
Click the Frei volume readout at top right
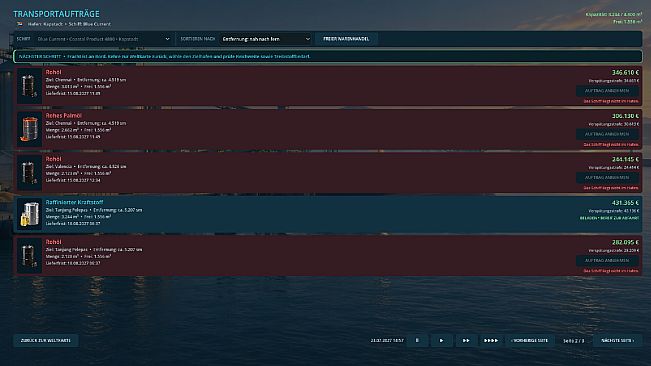627,22
